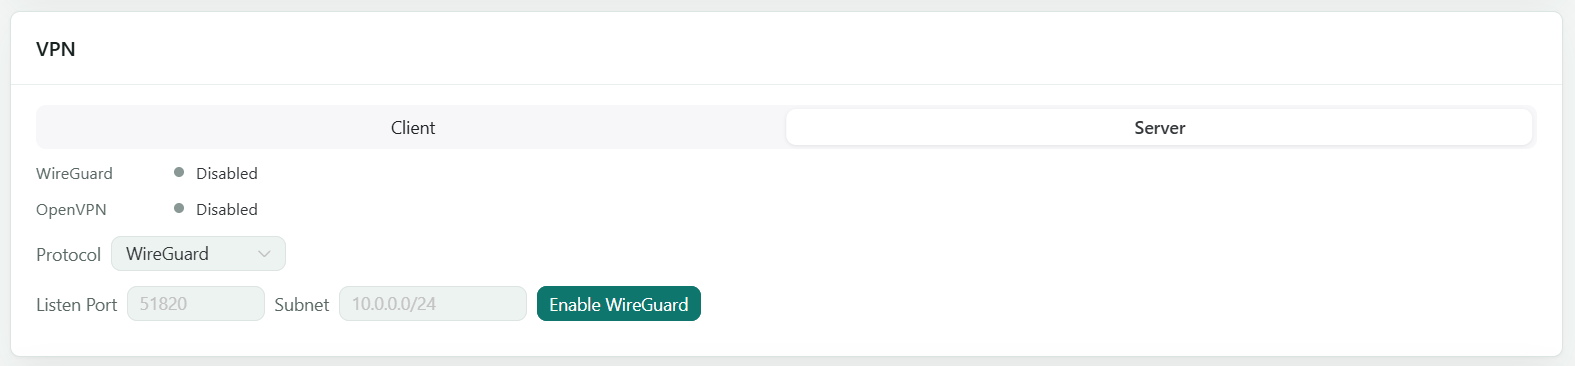Click WireGuard text inside Protocol selector

pos(167,254)
